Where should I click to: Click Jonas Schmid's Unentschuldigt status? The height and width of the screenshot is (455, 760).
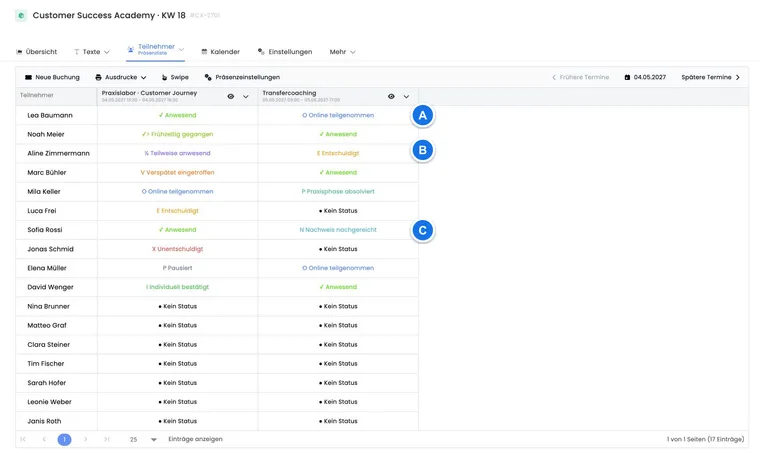(x=177, y=249)
